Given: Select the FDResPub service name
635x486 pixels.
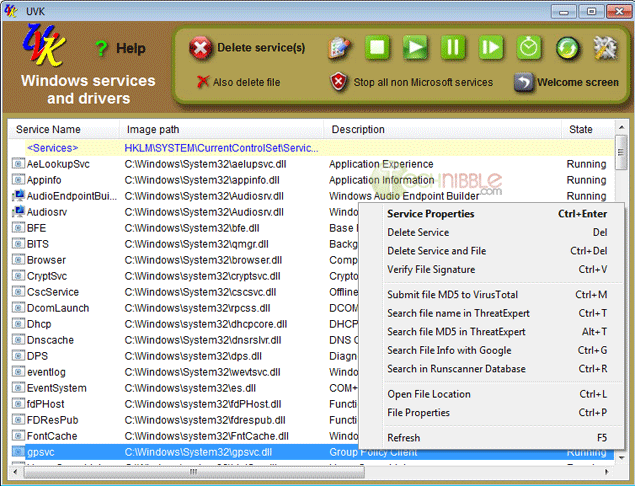Looking at the screenshot, I should pyautogui.click(x=53, y=420).
